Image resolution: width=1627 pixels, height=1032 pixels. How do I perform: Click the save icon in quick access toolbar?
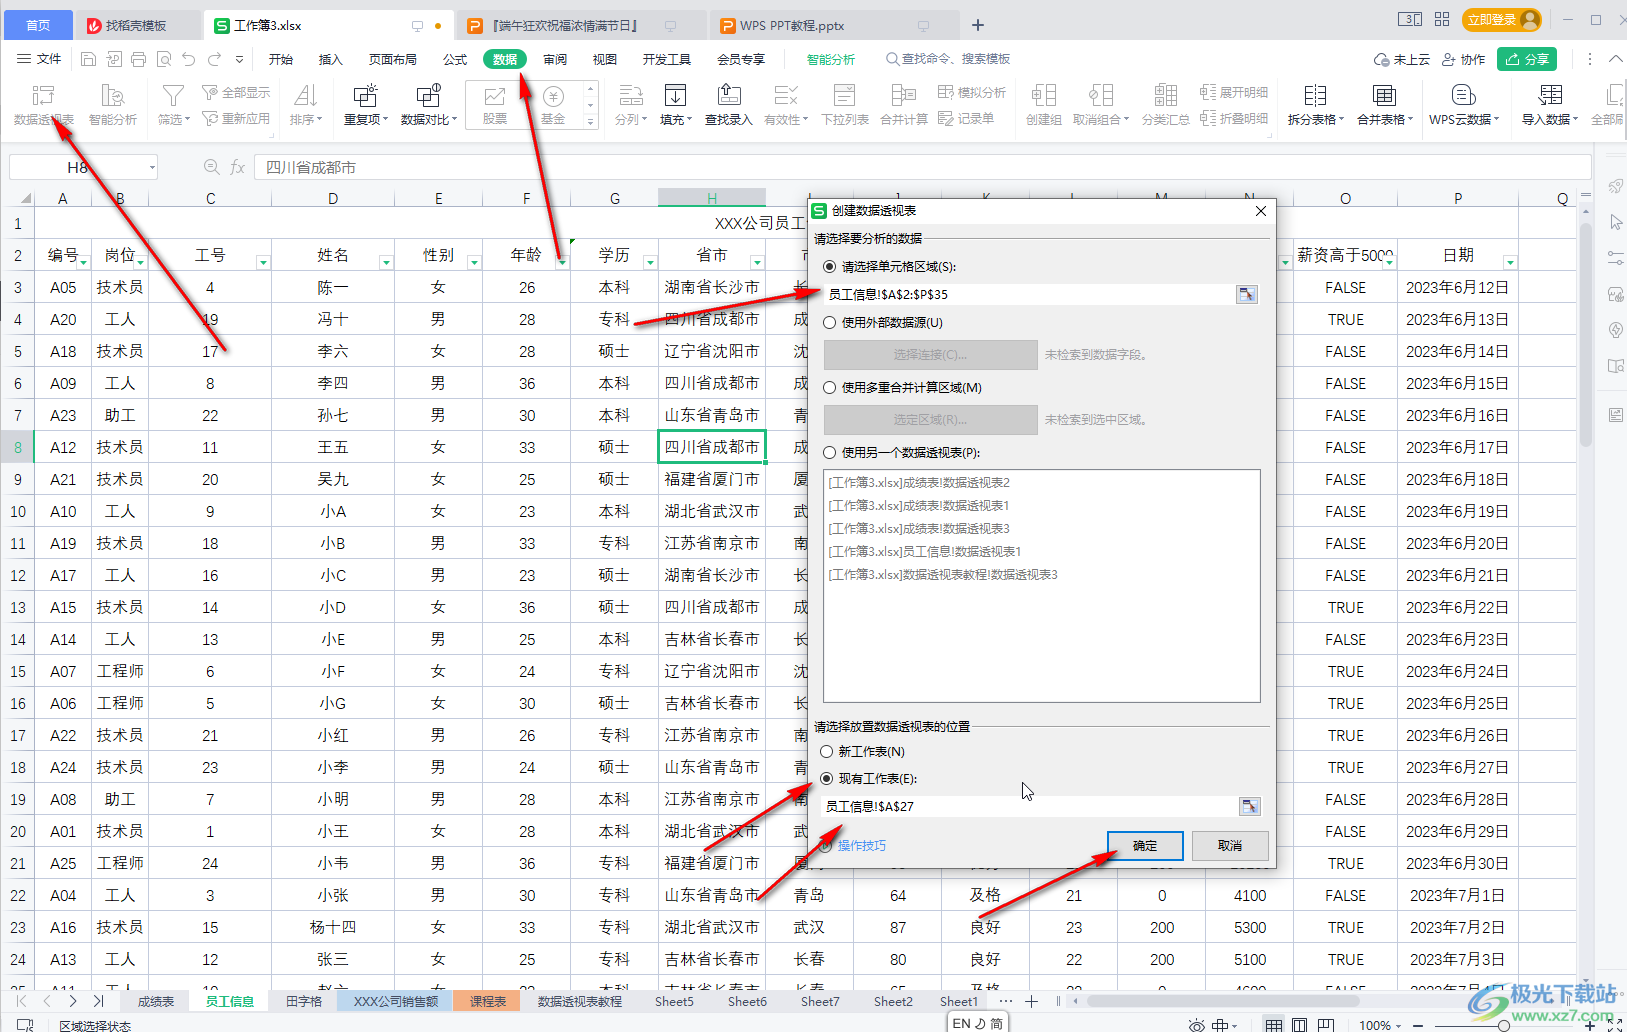88,59
